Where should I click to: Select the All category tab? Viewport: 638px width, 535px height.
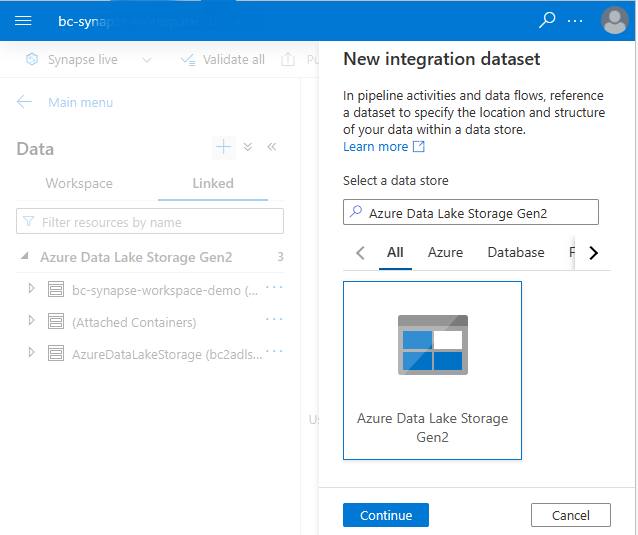[x=395, y=253]
